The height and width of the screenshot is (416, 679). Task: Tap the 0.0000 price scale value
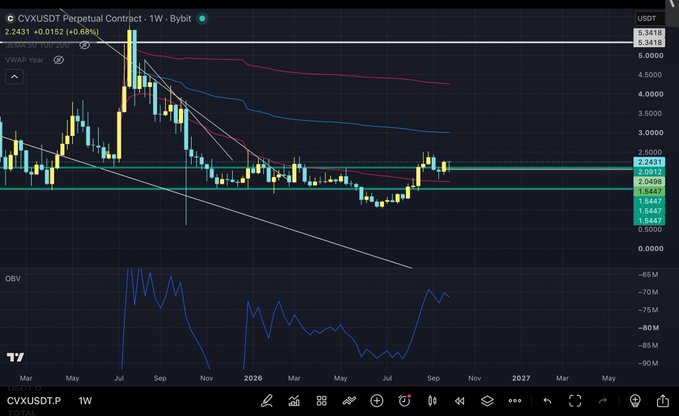pos(650,248)
